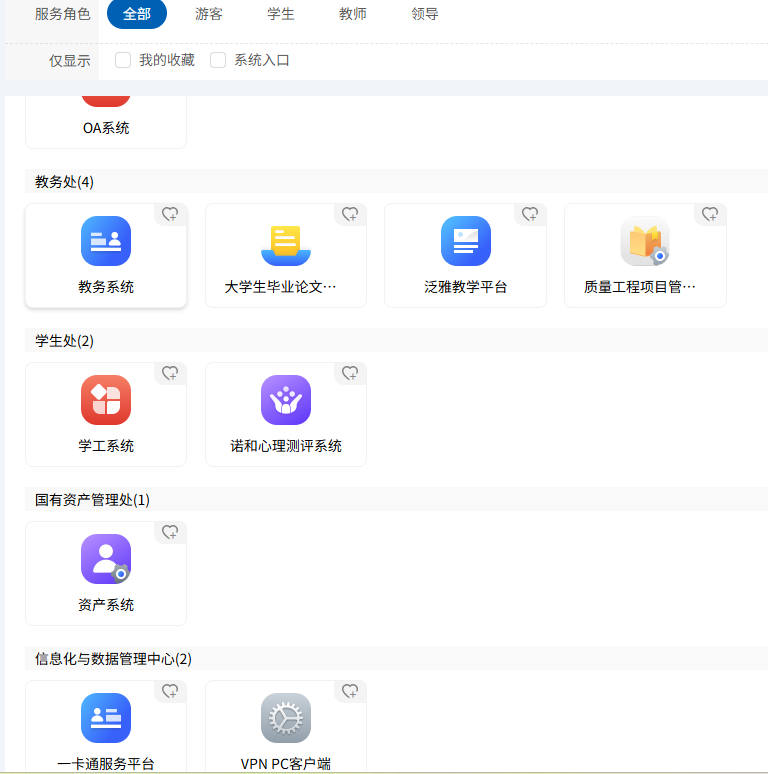Switch to the 学生 role tab
This screenshot has width=768, height=774.
point(281,14)
